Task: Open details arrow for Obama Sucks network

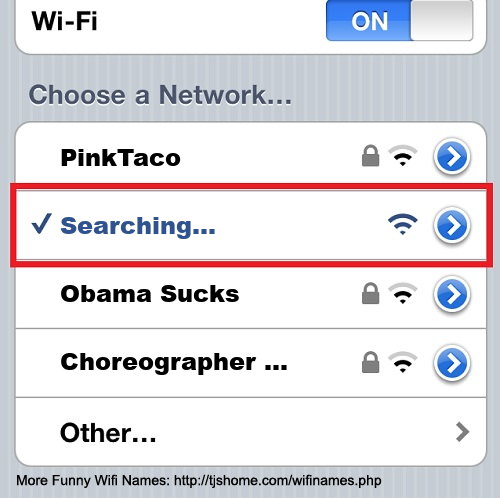Action: pos(452,294)
